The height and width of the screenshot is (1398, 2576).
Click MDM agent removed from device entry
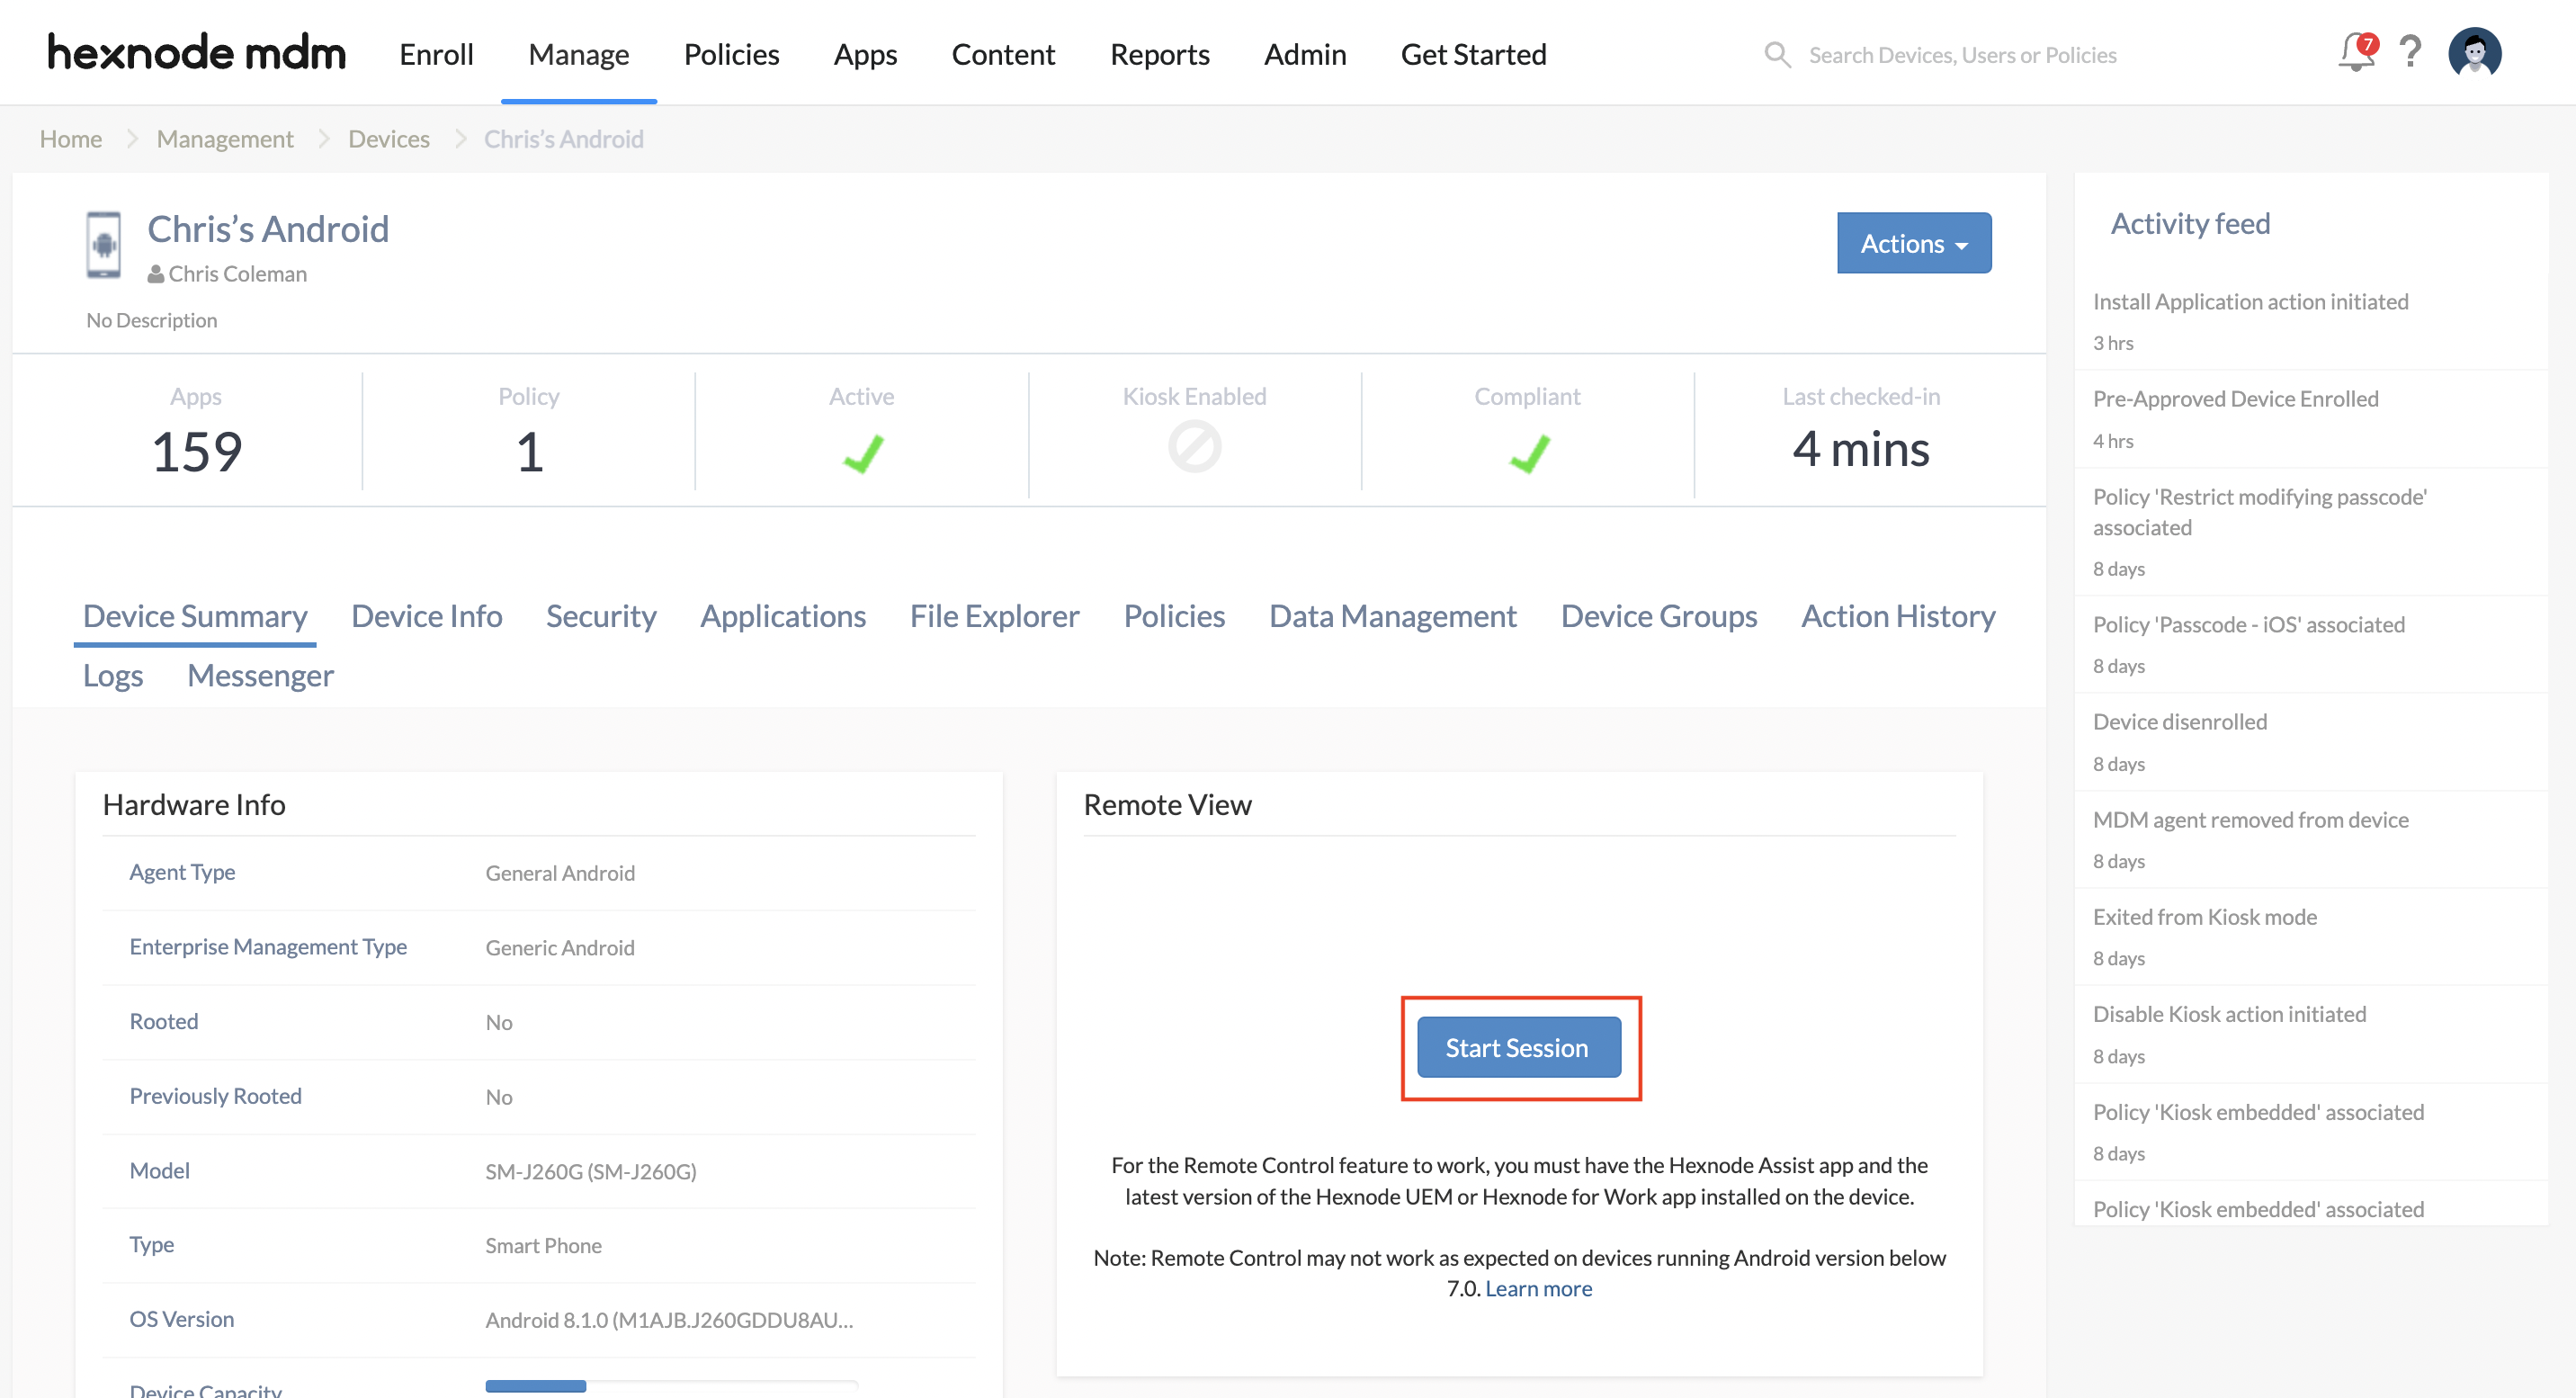pos(2250,820)
